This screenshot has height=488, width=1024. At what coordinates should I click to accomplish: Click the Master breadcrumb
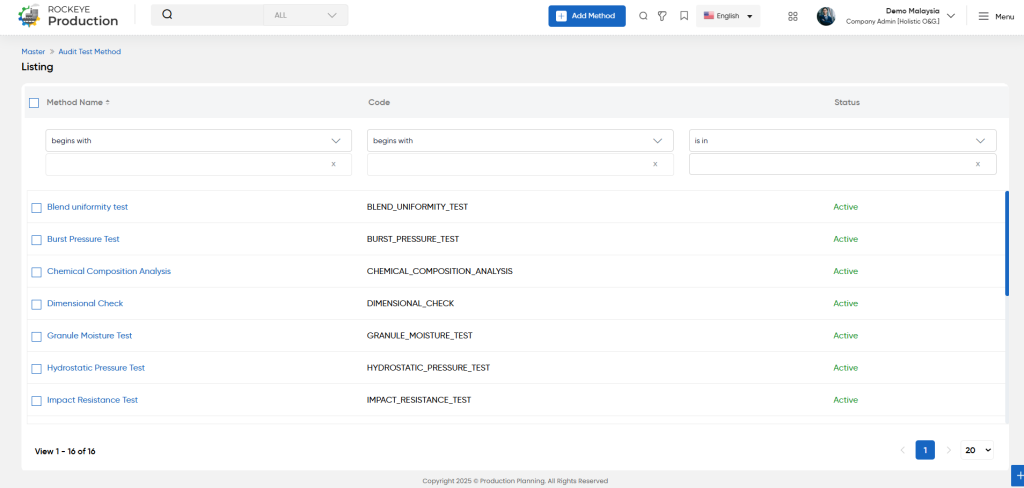pos(33,51)
